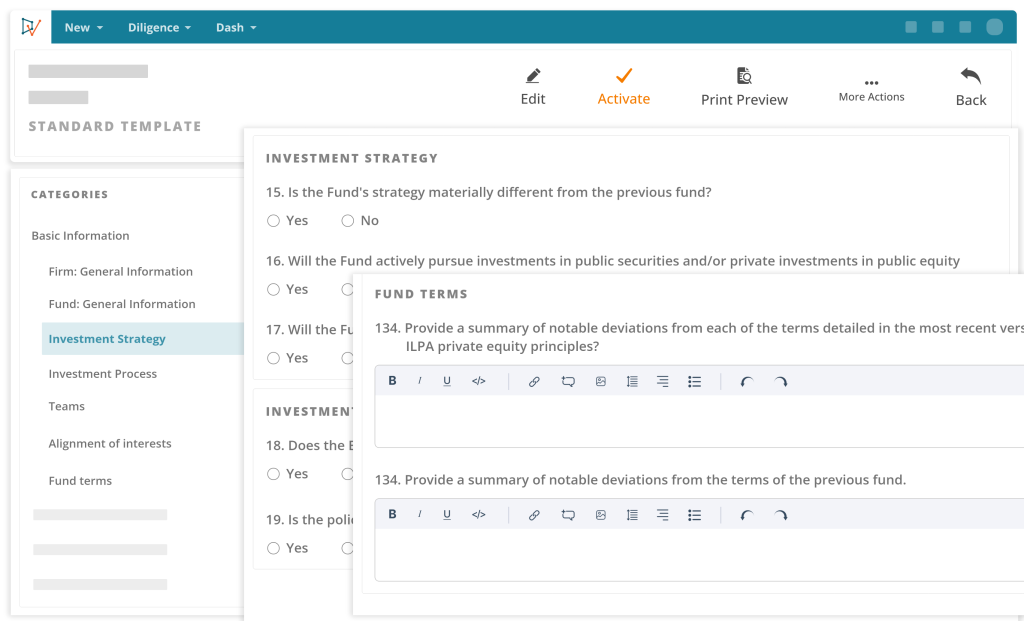Apply a numbered list in the editor
Image resolution: width=1024 pixels, height=621 pixels.
click(631, 380)
